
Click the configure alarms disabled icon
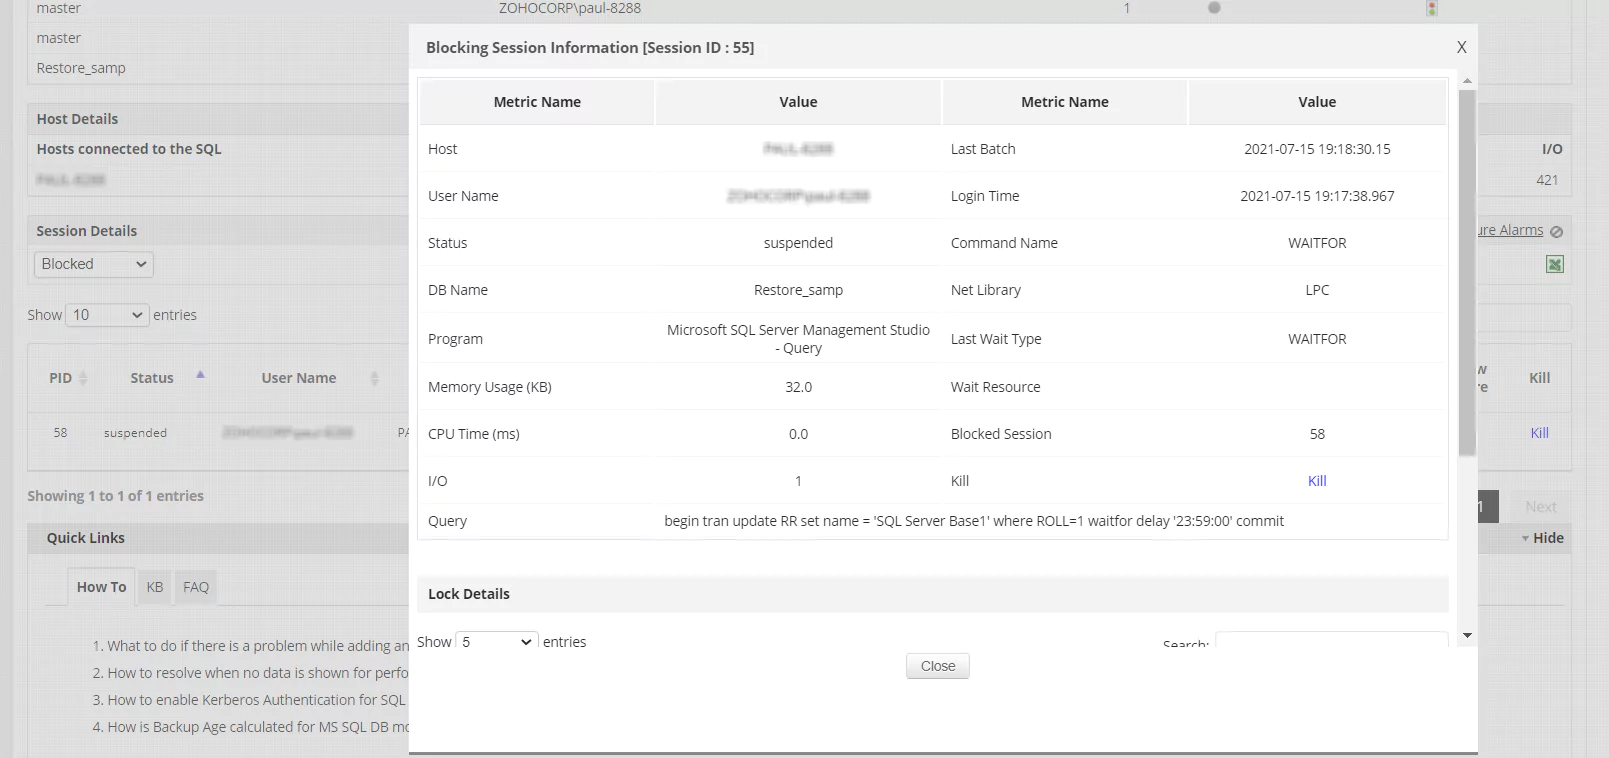pos(1556,231)
